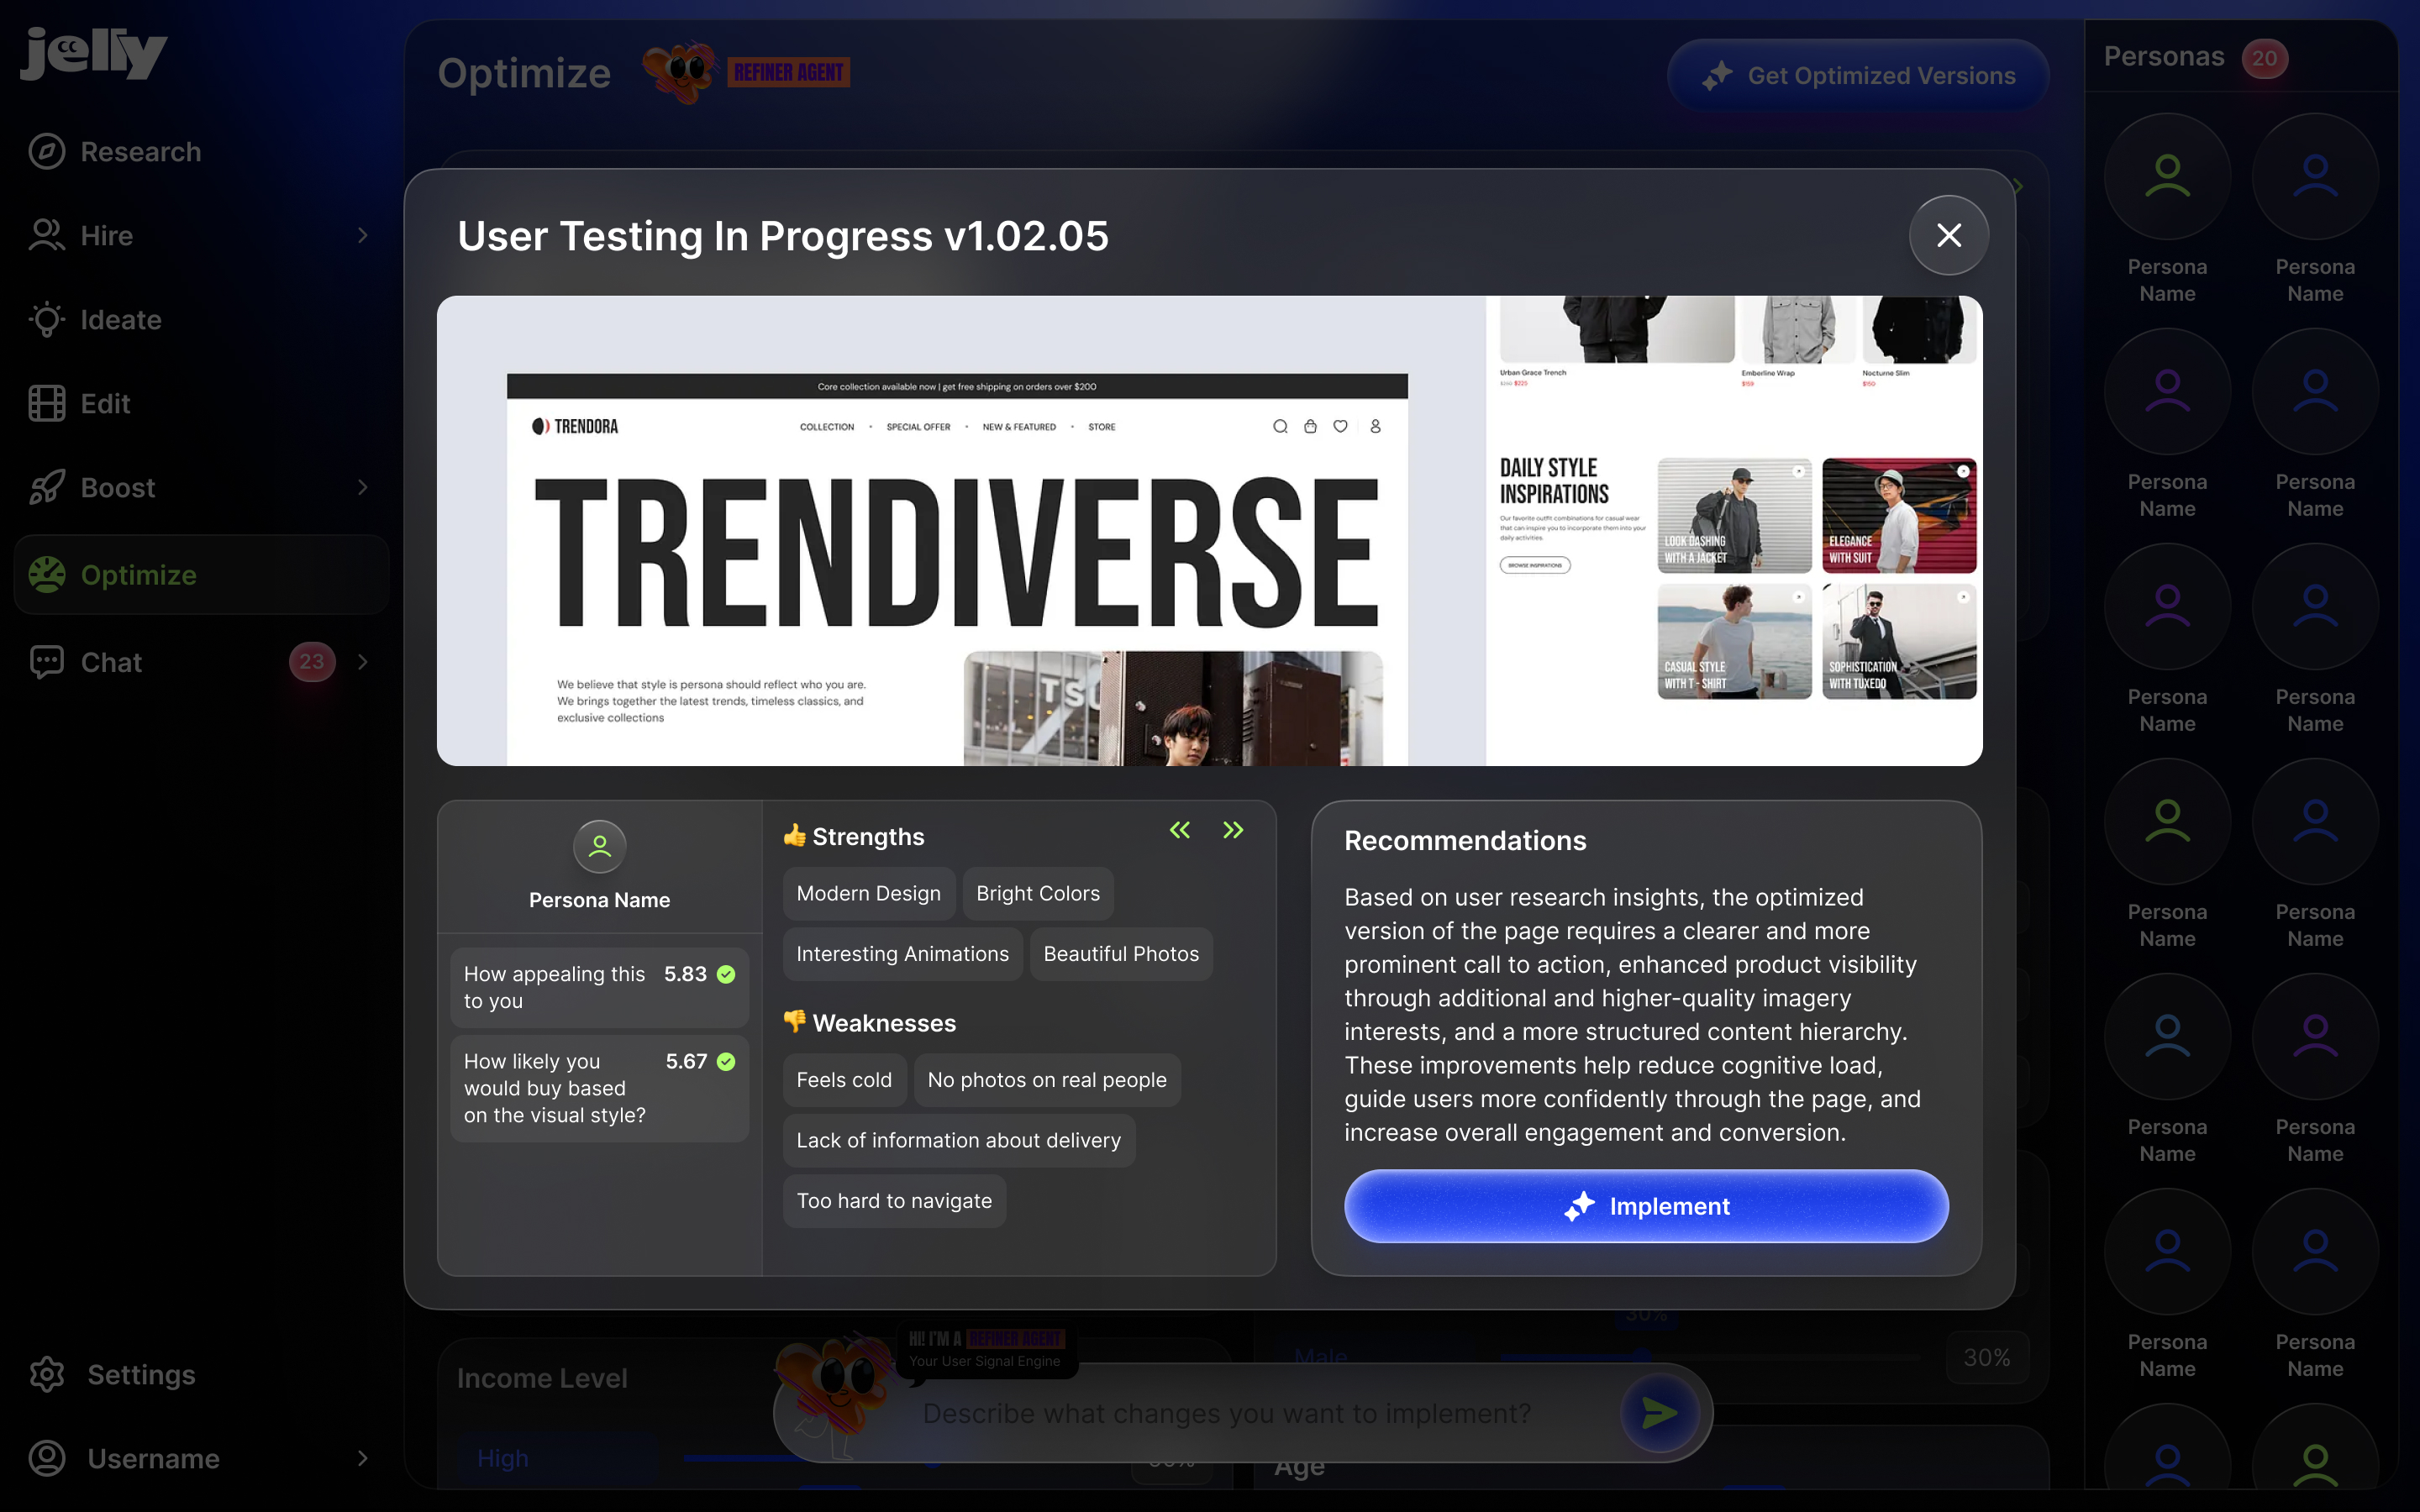Click the 'Describe what changes' input field

coord(1226,1413)
